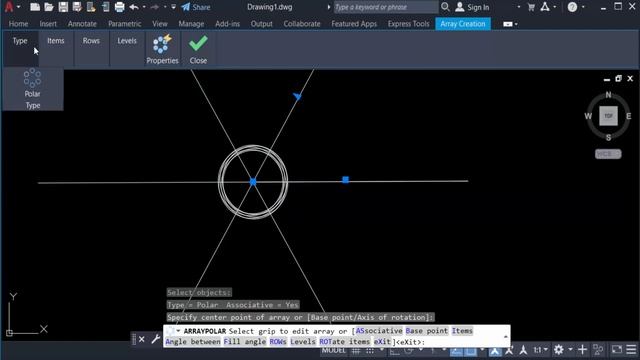Click the square blue array grip
The height and width of the screenshot is (360, 640).
pyautogui.click(x=346, y=180)
